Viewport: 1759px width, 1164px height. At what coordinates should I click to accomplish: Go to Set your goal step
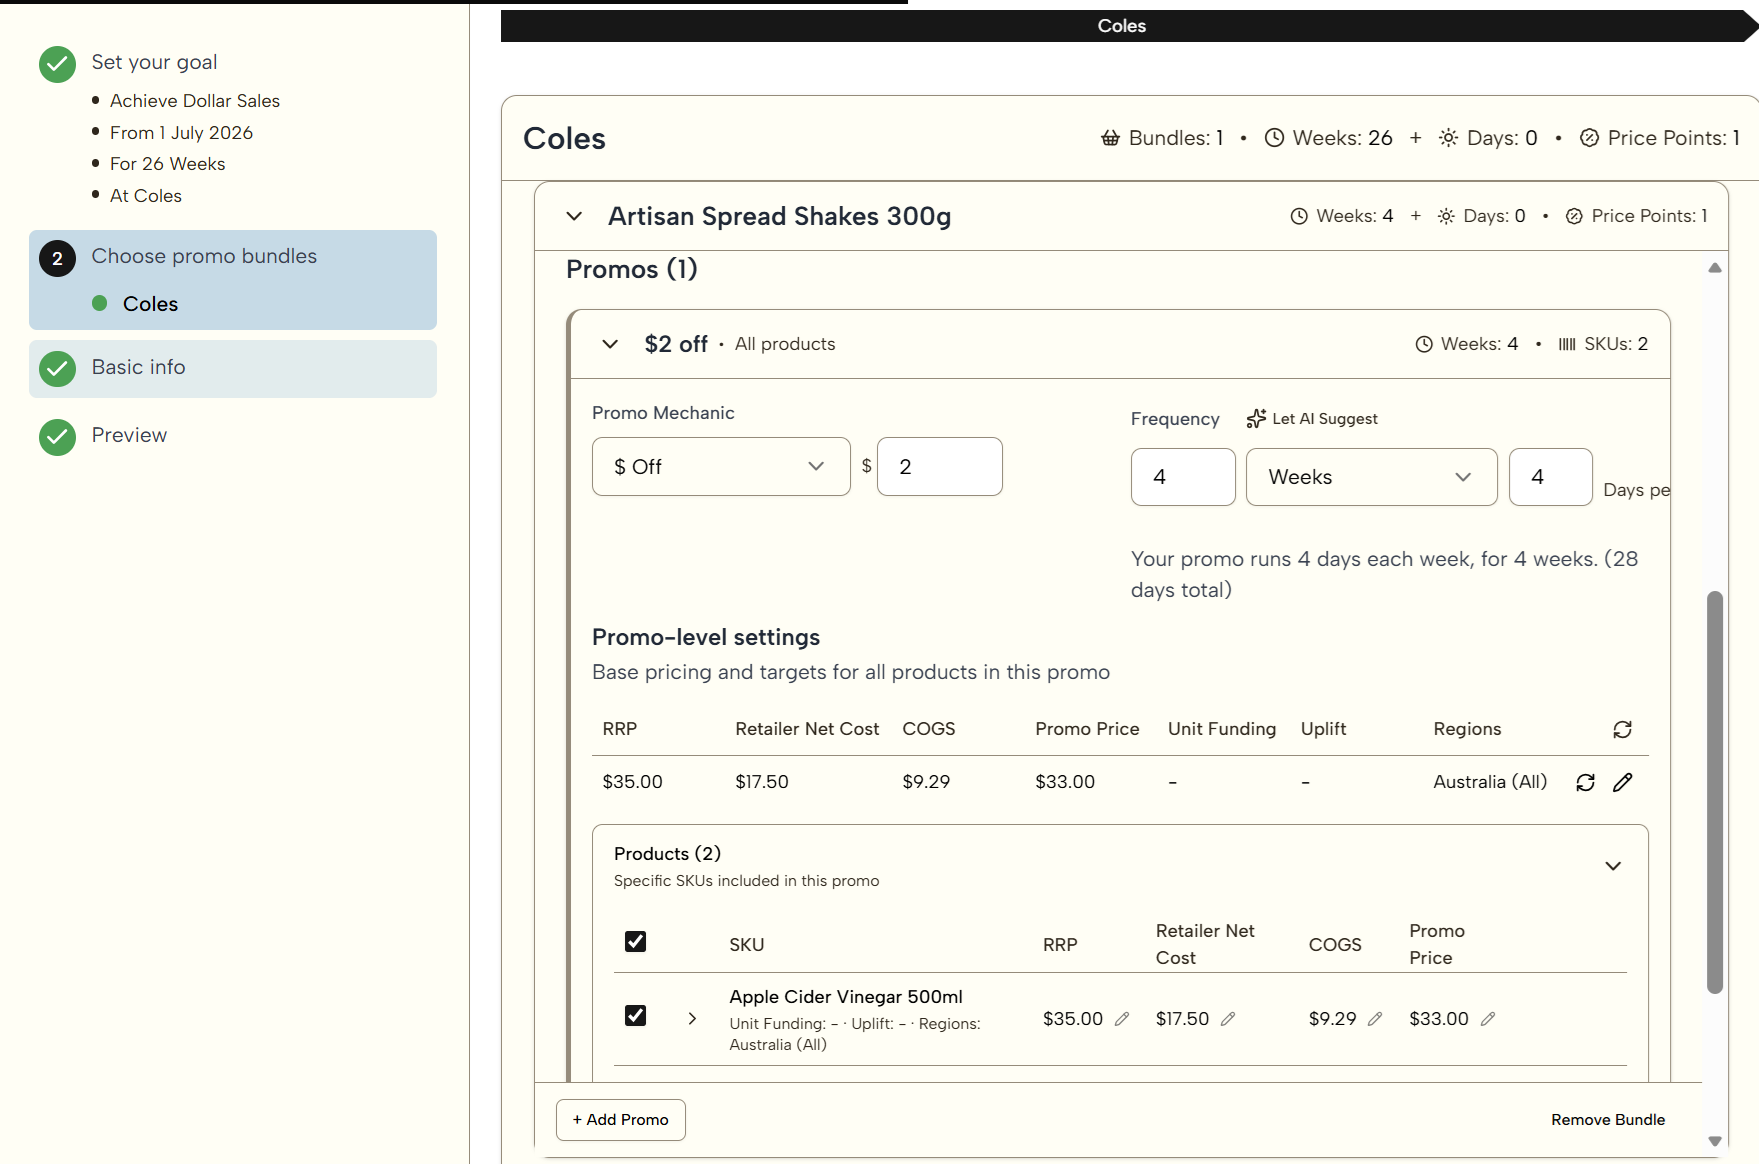click(x=154, y=62)
